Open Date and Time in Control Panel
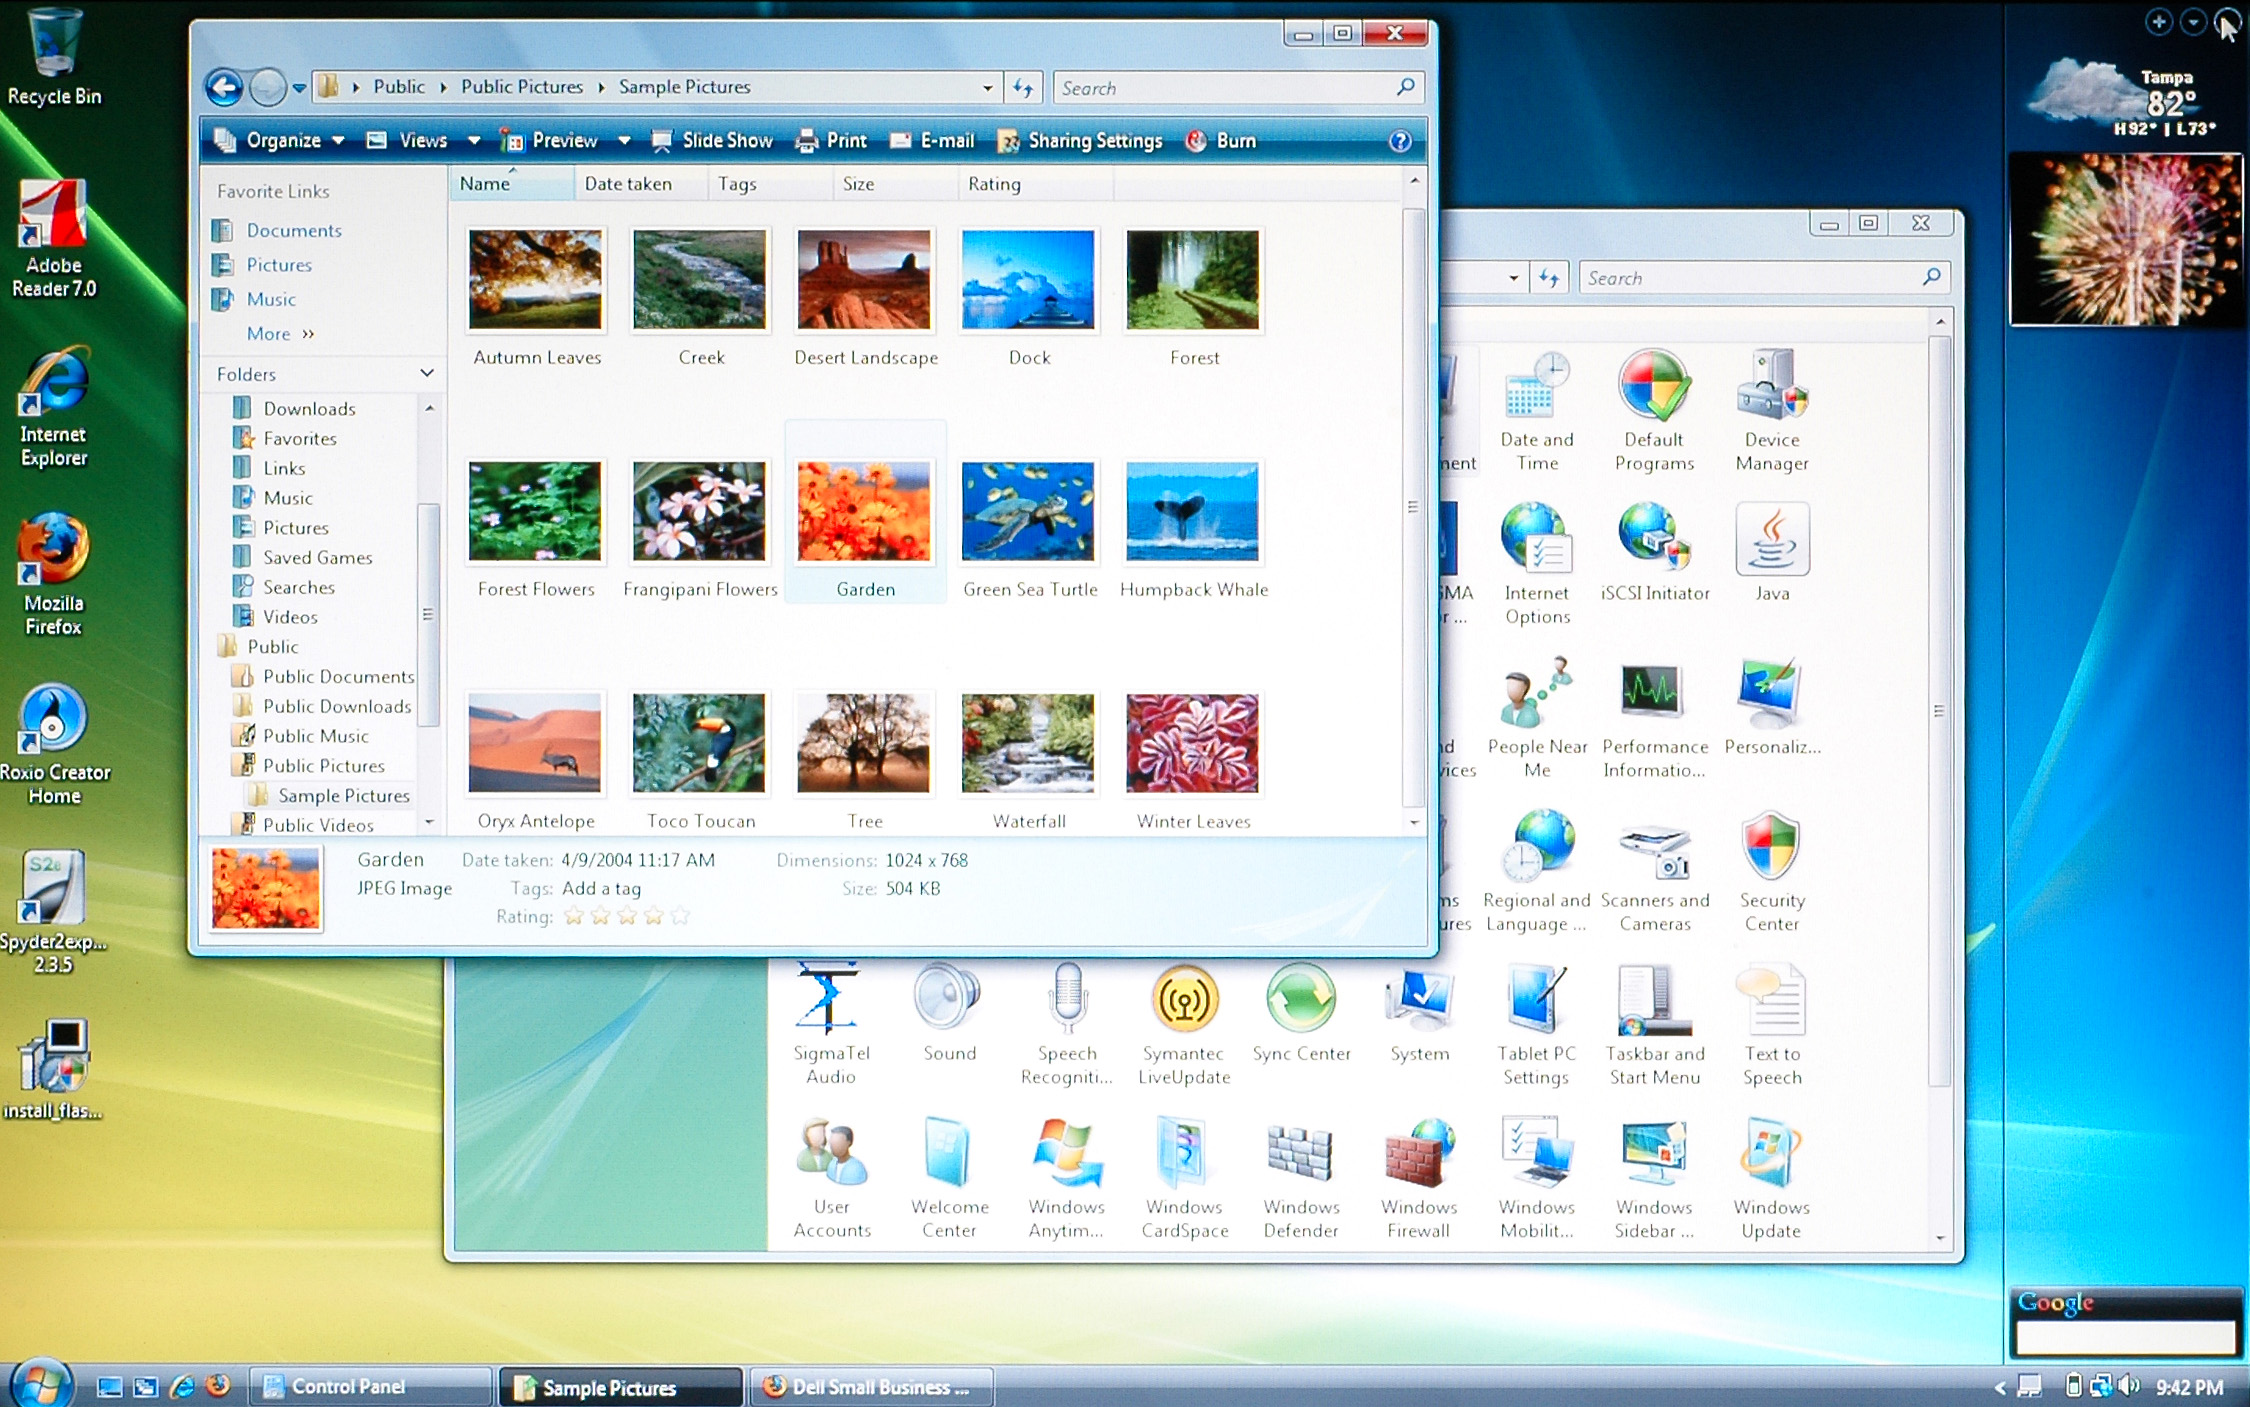Screen dimensions: 2250x1407 point(1536,411)
